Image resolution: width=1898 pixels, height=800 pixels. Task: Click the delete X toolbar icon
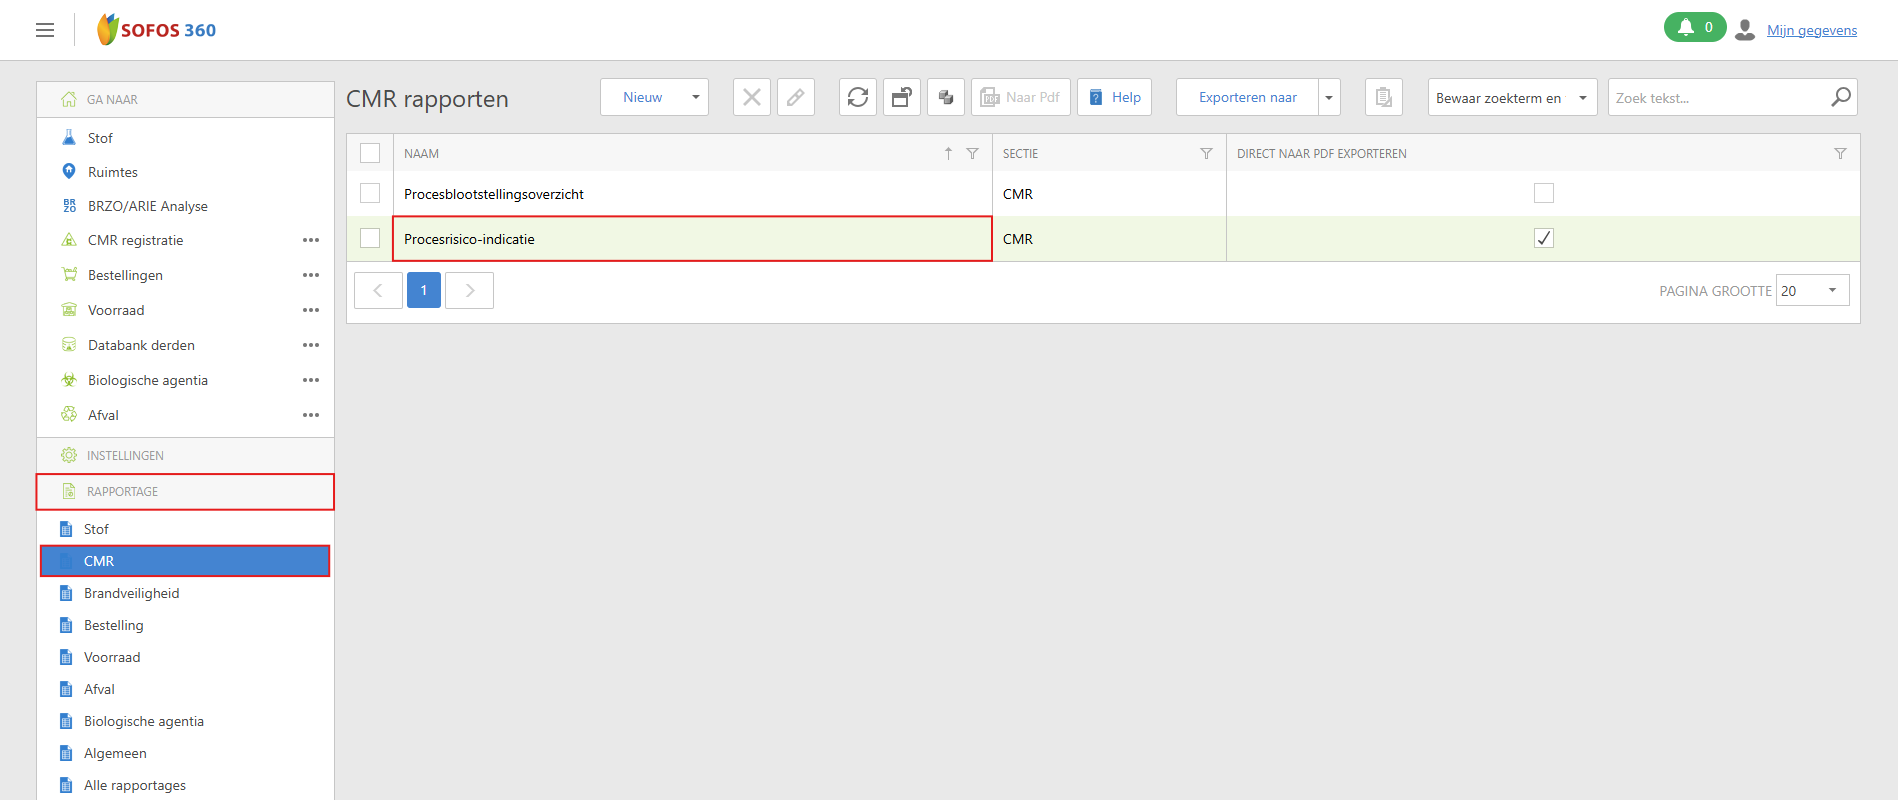click(751, 97)
